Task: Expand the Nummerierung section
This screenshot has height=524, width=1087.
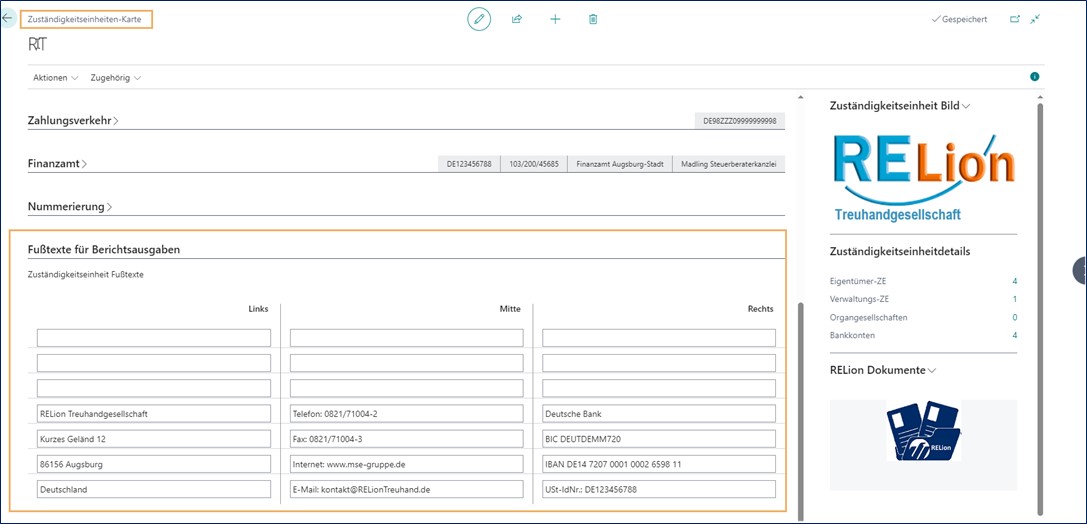Action: 70,207
